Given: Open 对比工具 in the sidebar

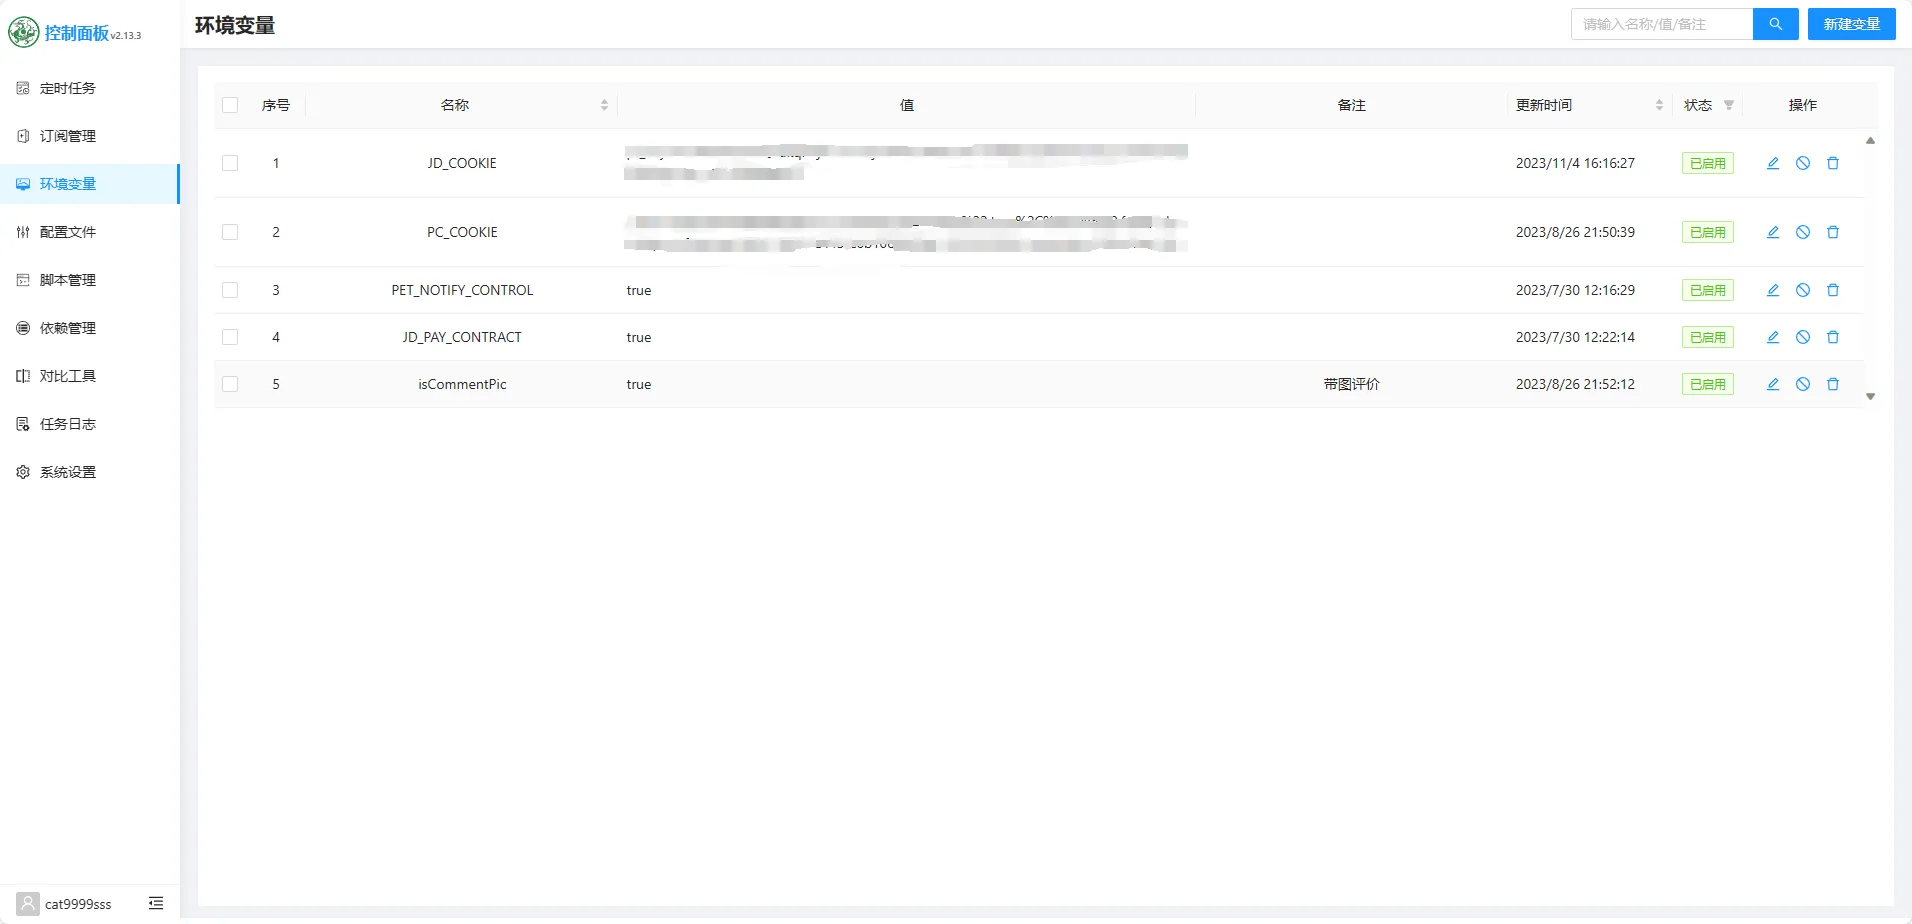Looking at the screenshot, I should 89,376.
